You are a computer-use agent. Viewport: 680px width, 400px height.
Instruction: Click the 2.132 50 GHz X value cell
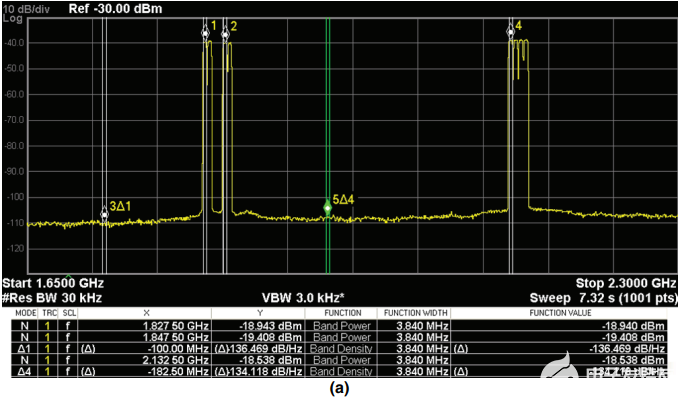pos(176,360)
